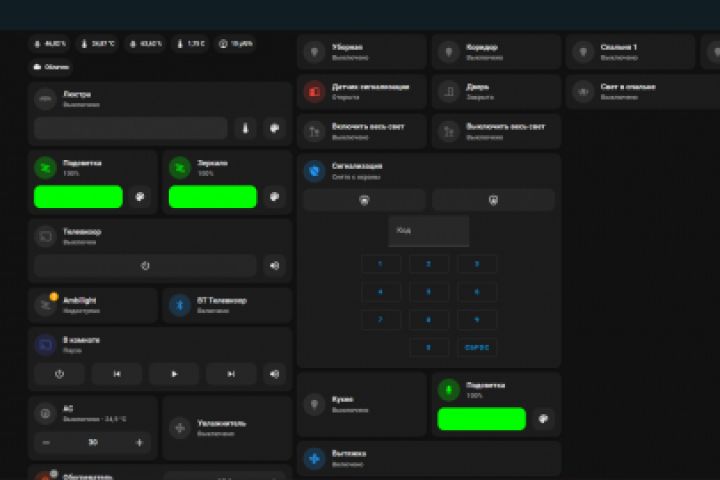Open color palette for the Зеркало light
This screenshot has height=480, width=720.
(x=274, y=197)
